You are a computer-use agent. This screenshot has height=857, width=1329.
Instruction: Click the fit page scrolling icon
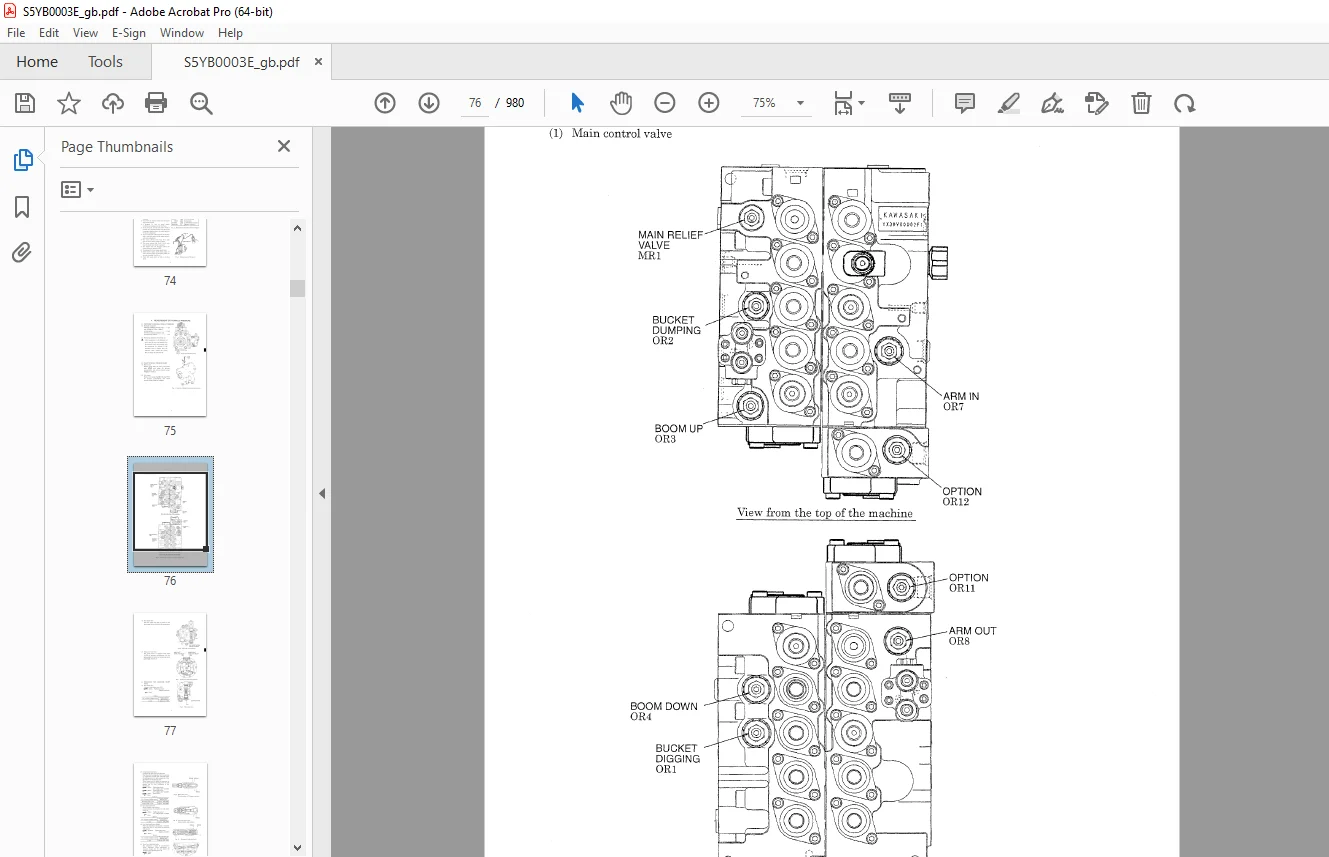(x=843, y=103)
